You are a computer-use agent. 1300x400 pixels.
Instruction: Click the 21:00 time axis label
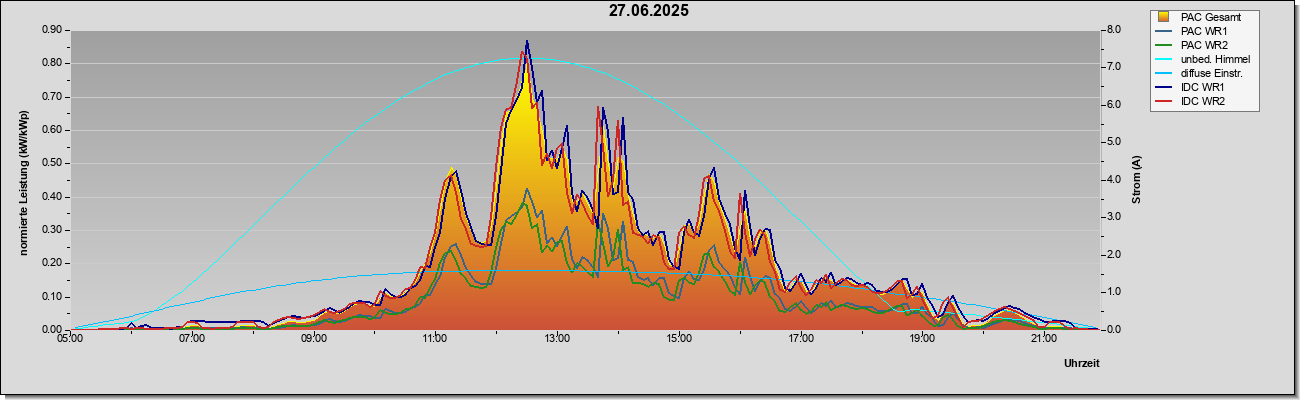[1044, 338]
